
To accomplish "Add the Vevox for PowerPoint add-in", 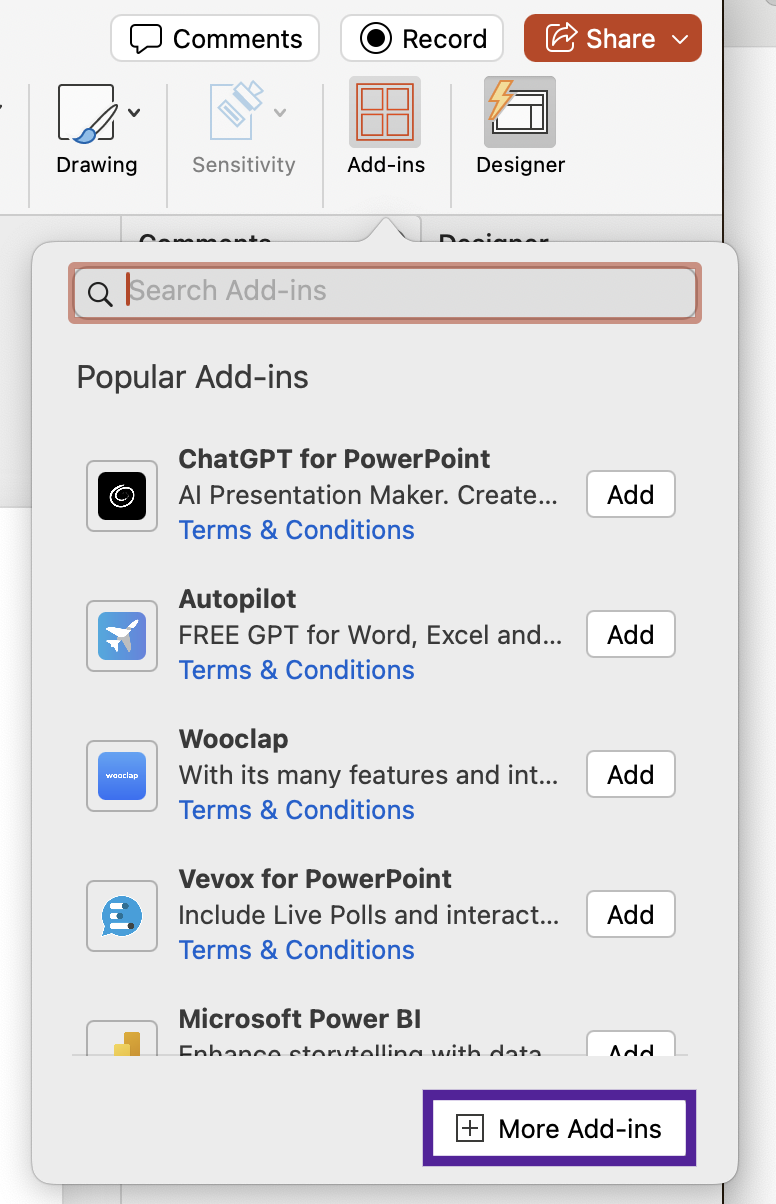I will point(630,915).
